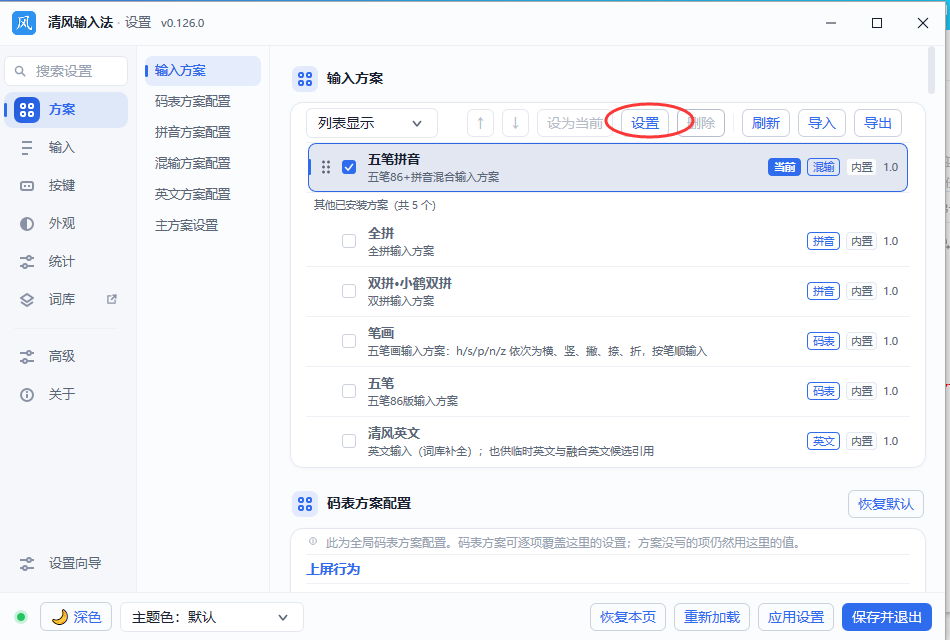The width and height of the screenshot is (950, 640).
Task: Go to 按键 settings section
Action: (66, 186)
